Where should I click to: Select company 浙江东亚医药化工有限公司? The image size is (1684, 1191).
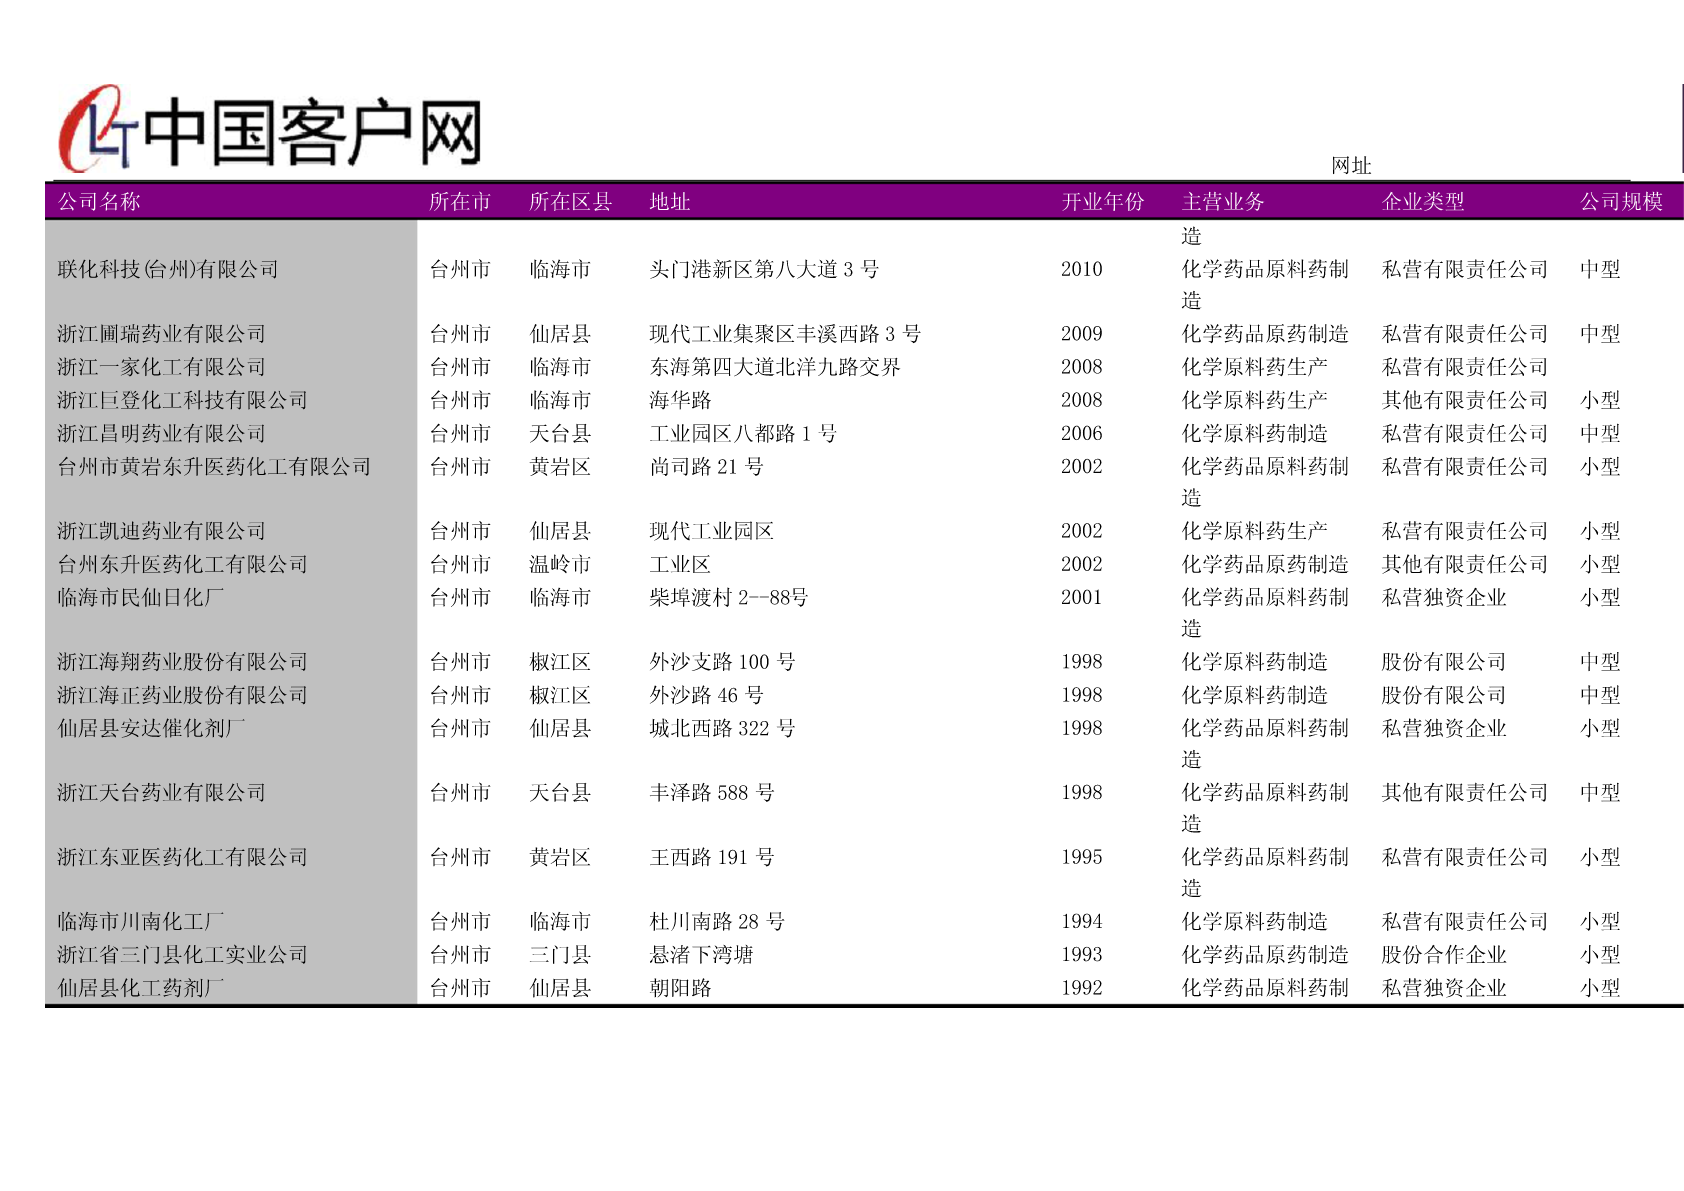point(183,857)
